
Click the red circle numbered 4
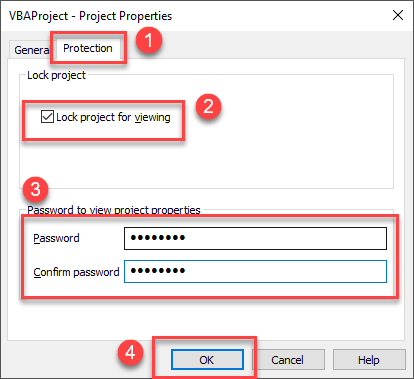(x=130, y=352)
